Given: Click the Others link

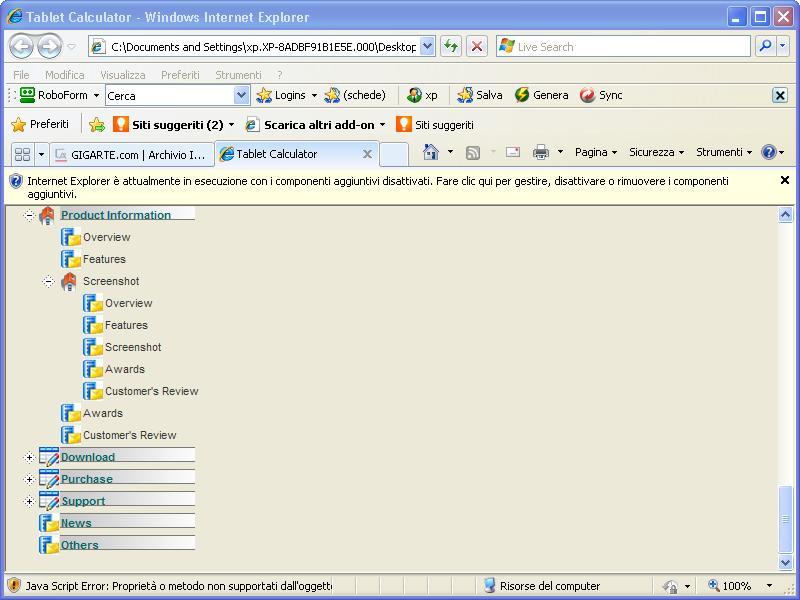Looking at the screenshot, I should point(80,544).
